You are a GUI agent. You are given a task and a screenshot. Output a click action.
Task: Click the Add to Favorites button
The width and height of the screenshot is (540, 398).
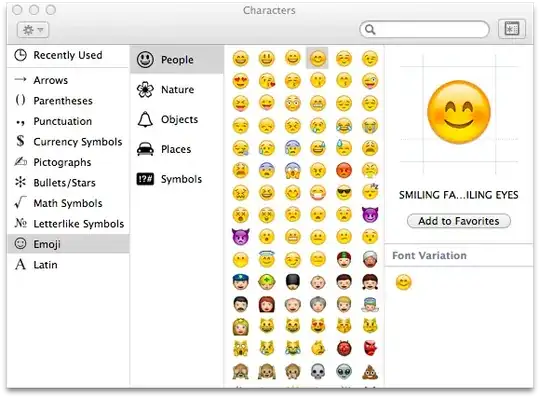coord(458,221)
